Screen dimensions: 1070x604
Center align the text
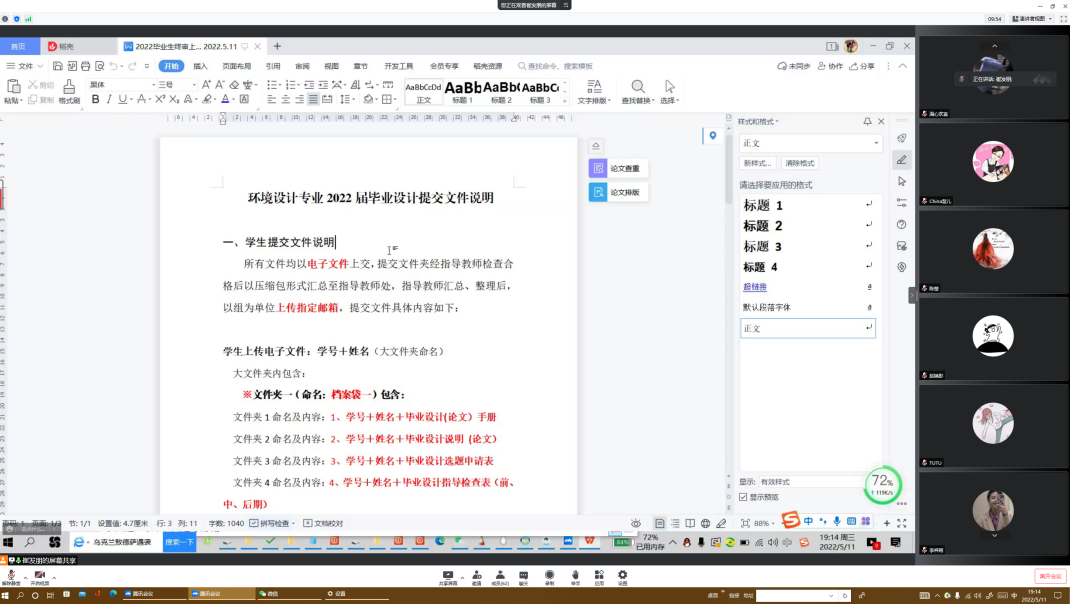[x=285, y=100]
